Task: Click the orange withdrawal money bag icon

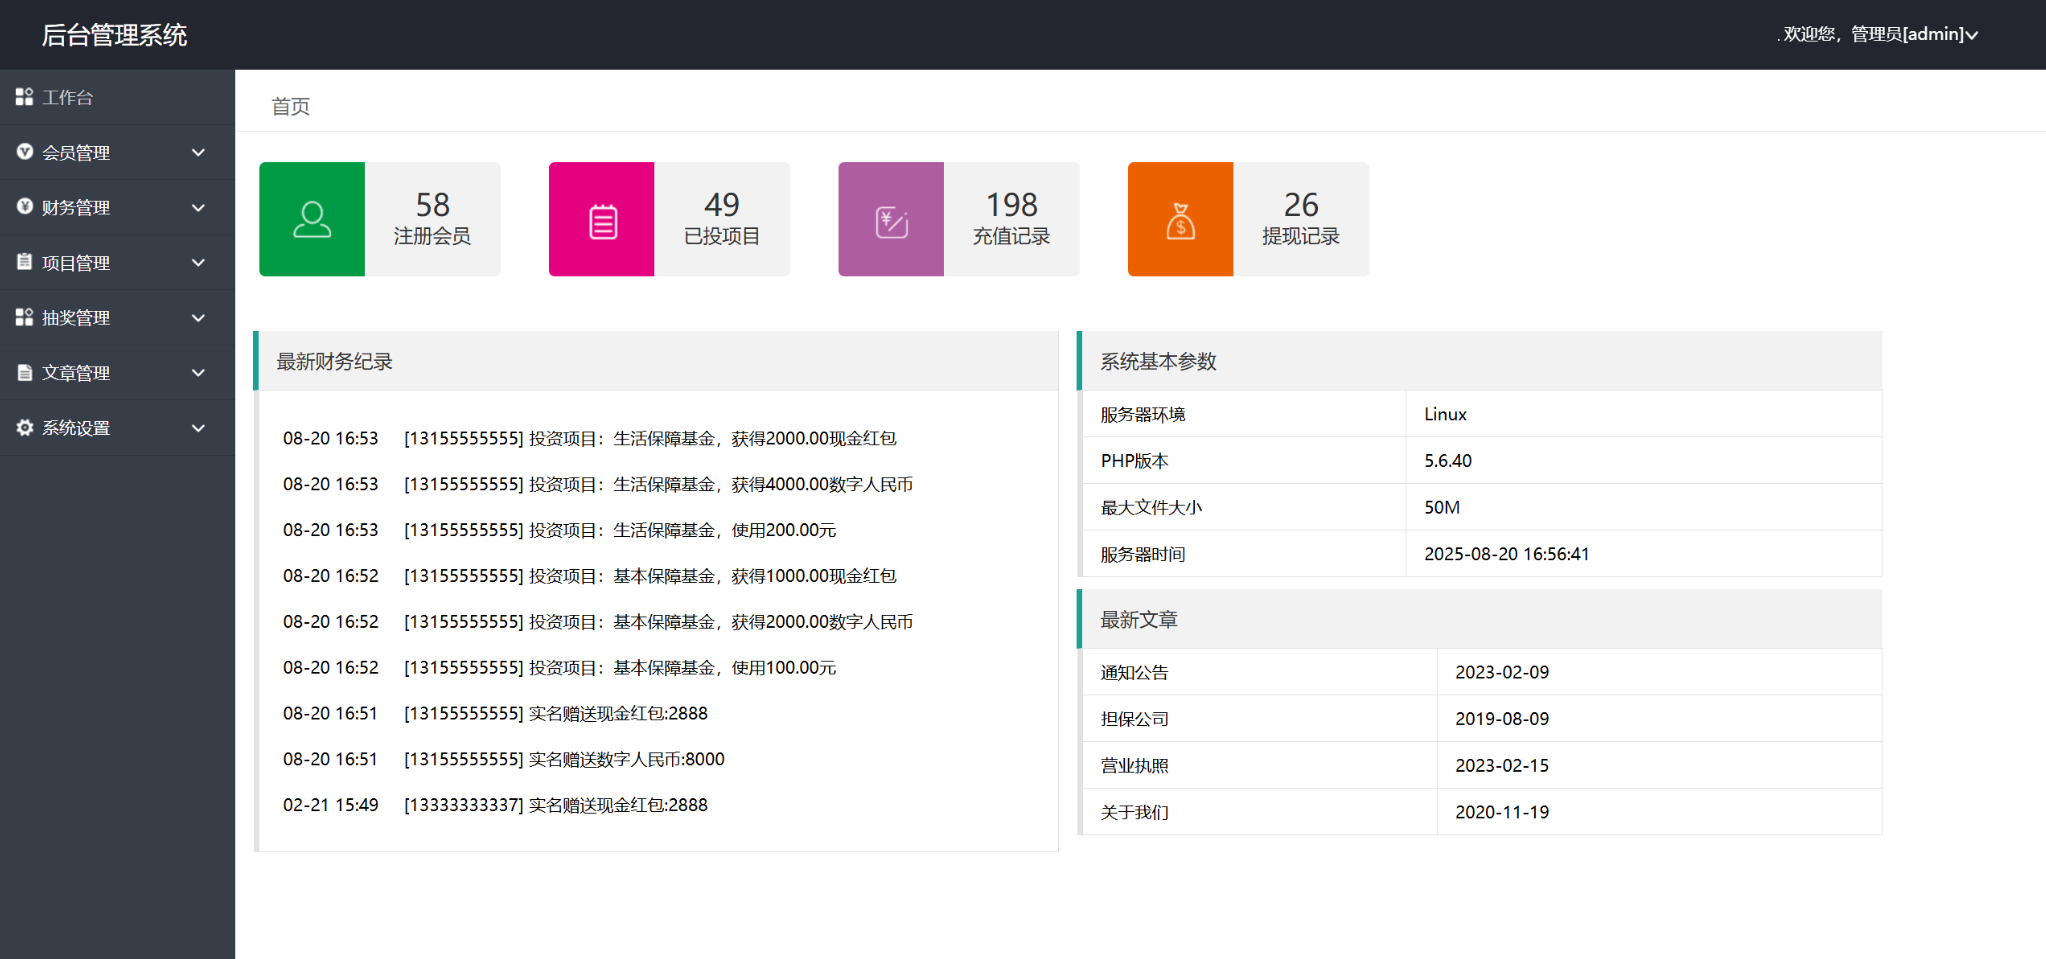Action: click(1180, 220)
